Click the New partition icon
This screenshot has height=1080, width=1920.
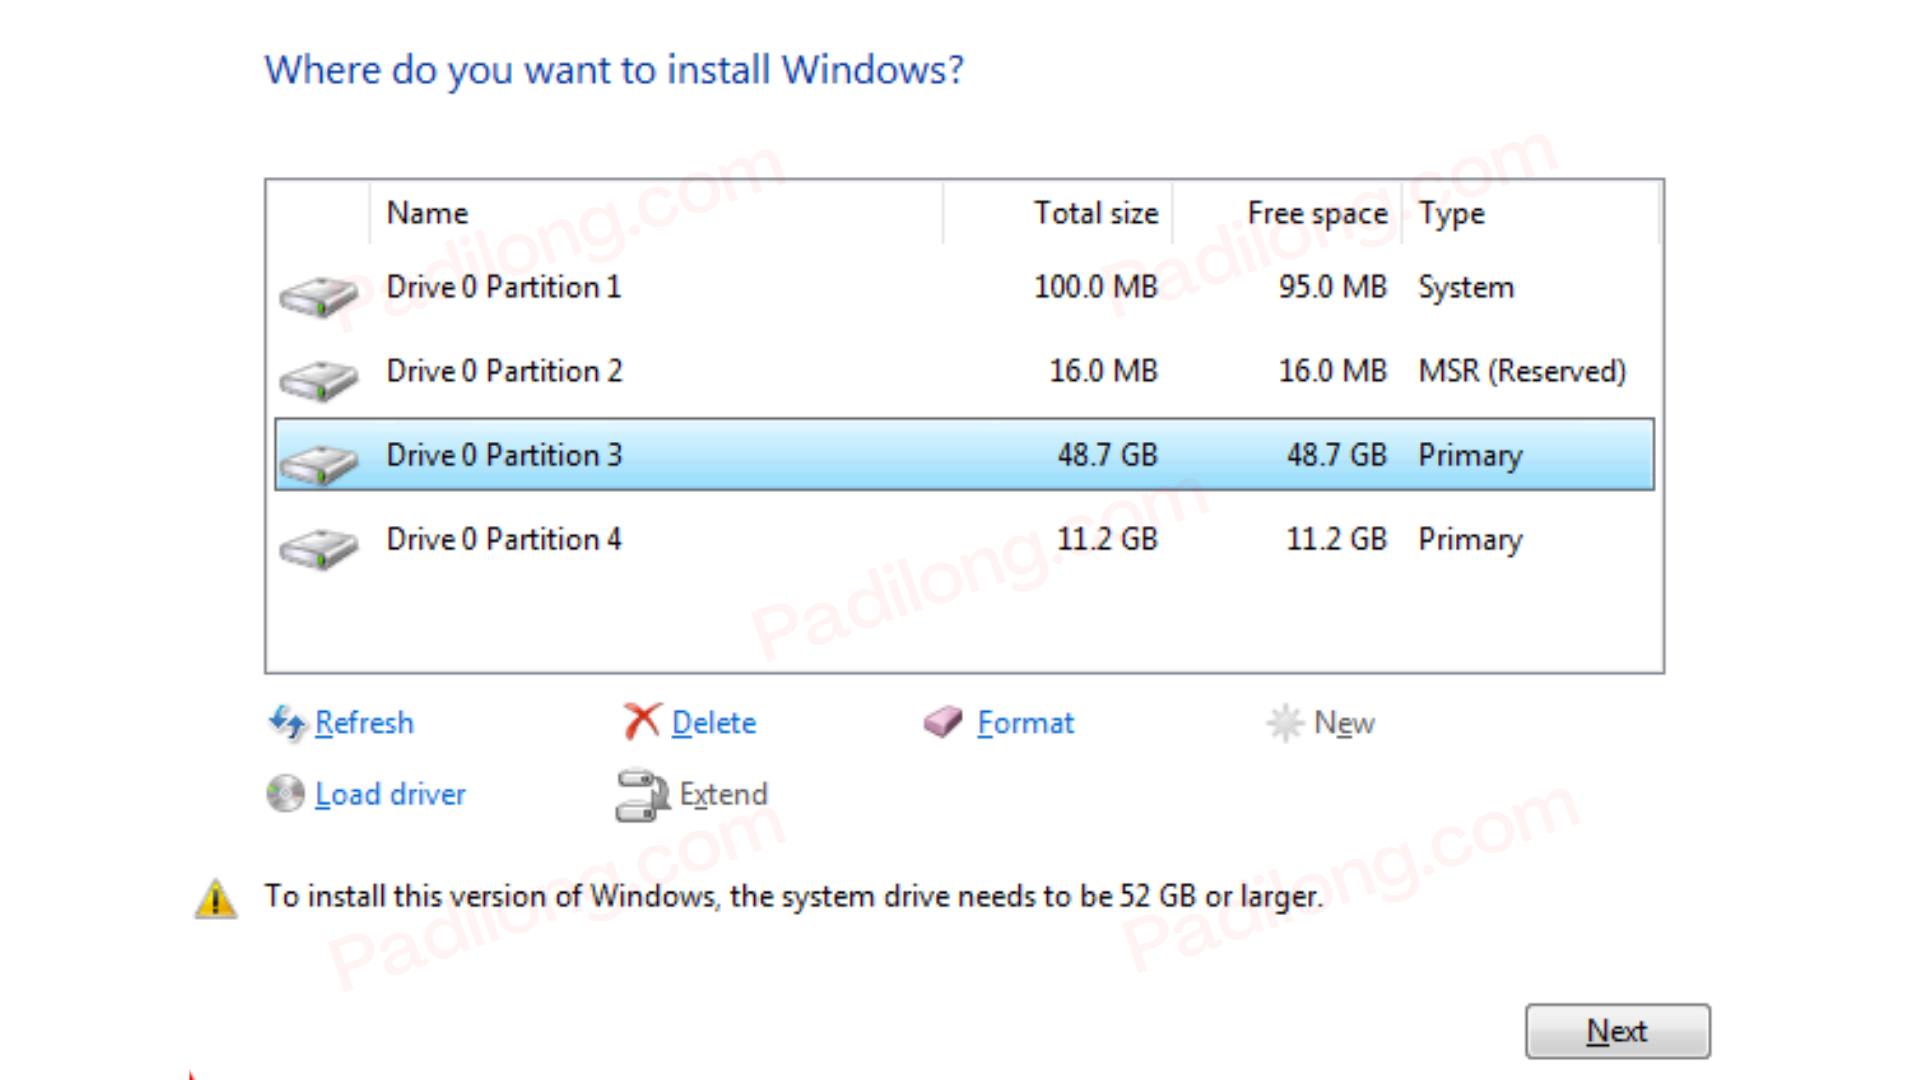pyautogui.click(x=1285, y=722)
